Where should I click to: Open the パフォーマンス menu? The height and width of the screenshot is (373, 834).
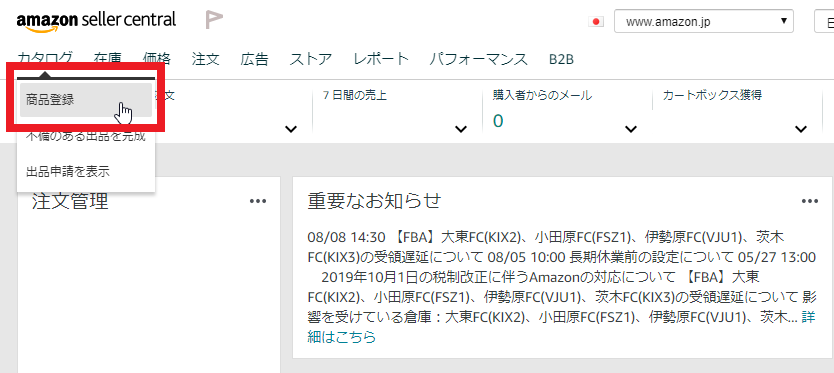point(479,59)
